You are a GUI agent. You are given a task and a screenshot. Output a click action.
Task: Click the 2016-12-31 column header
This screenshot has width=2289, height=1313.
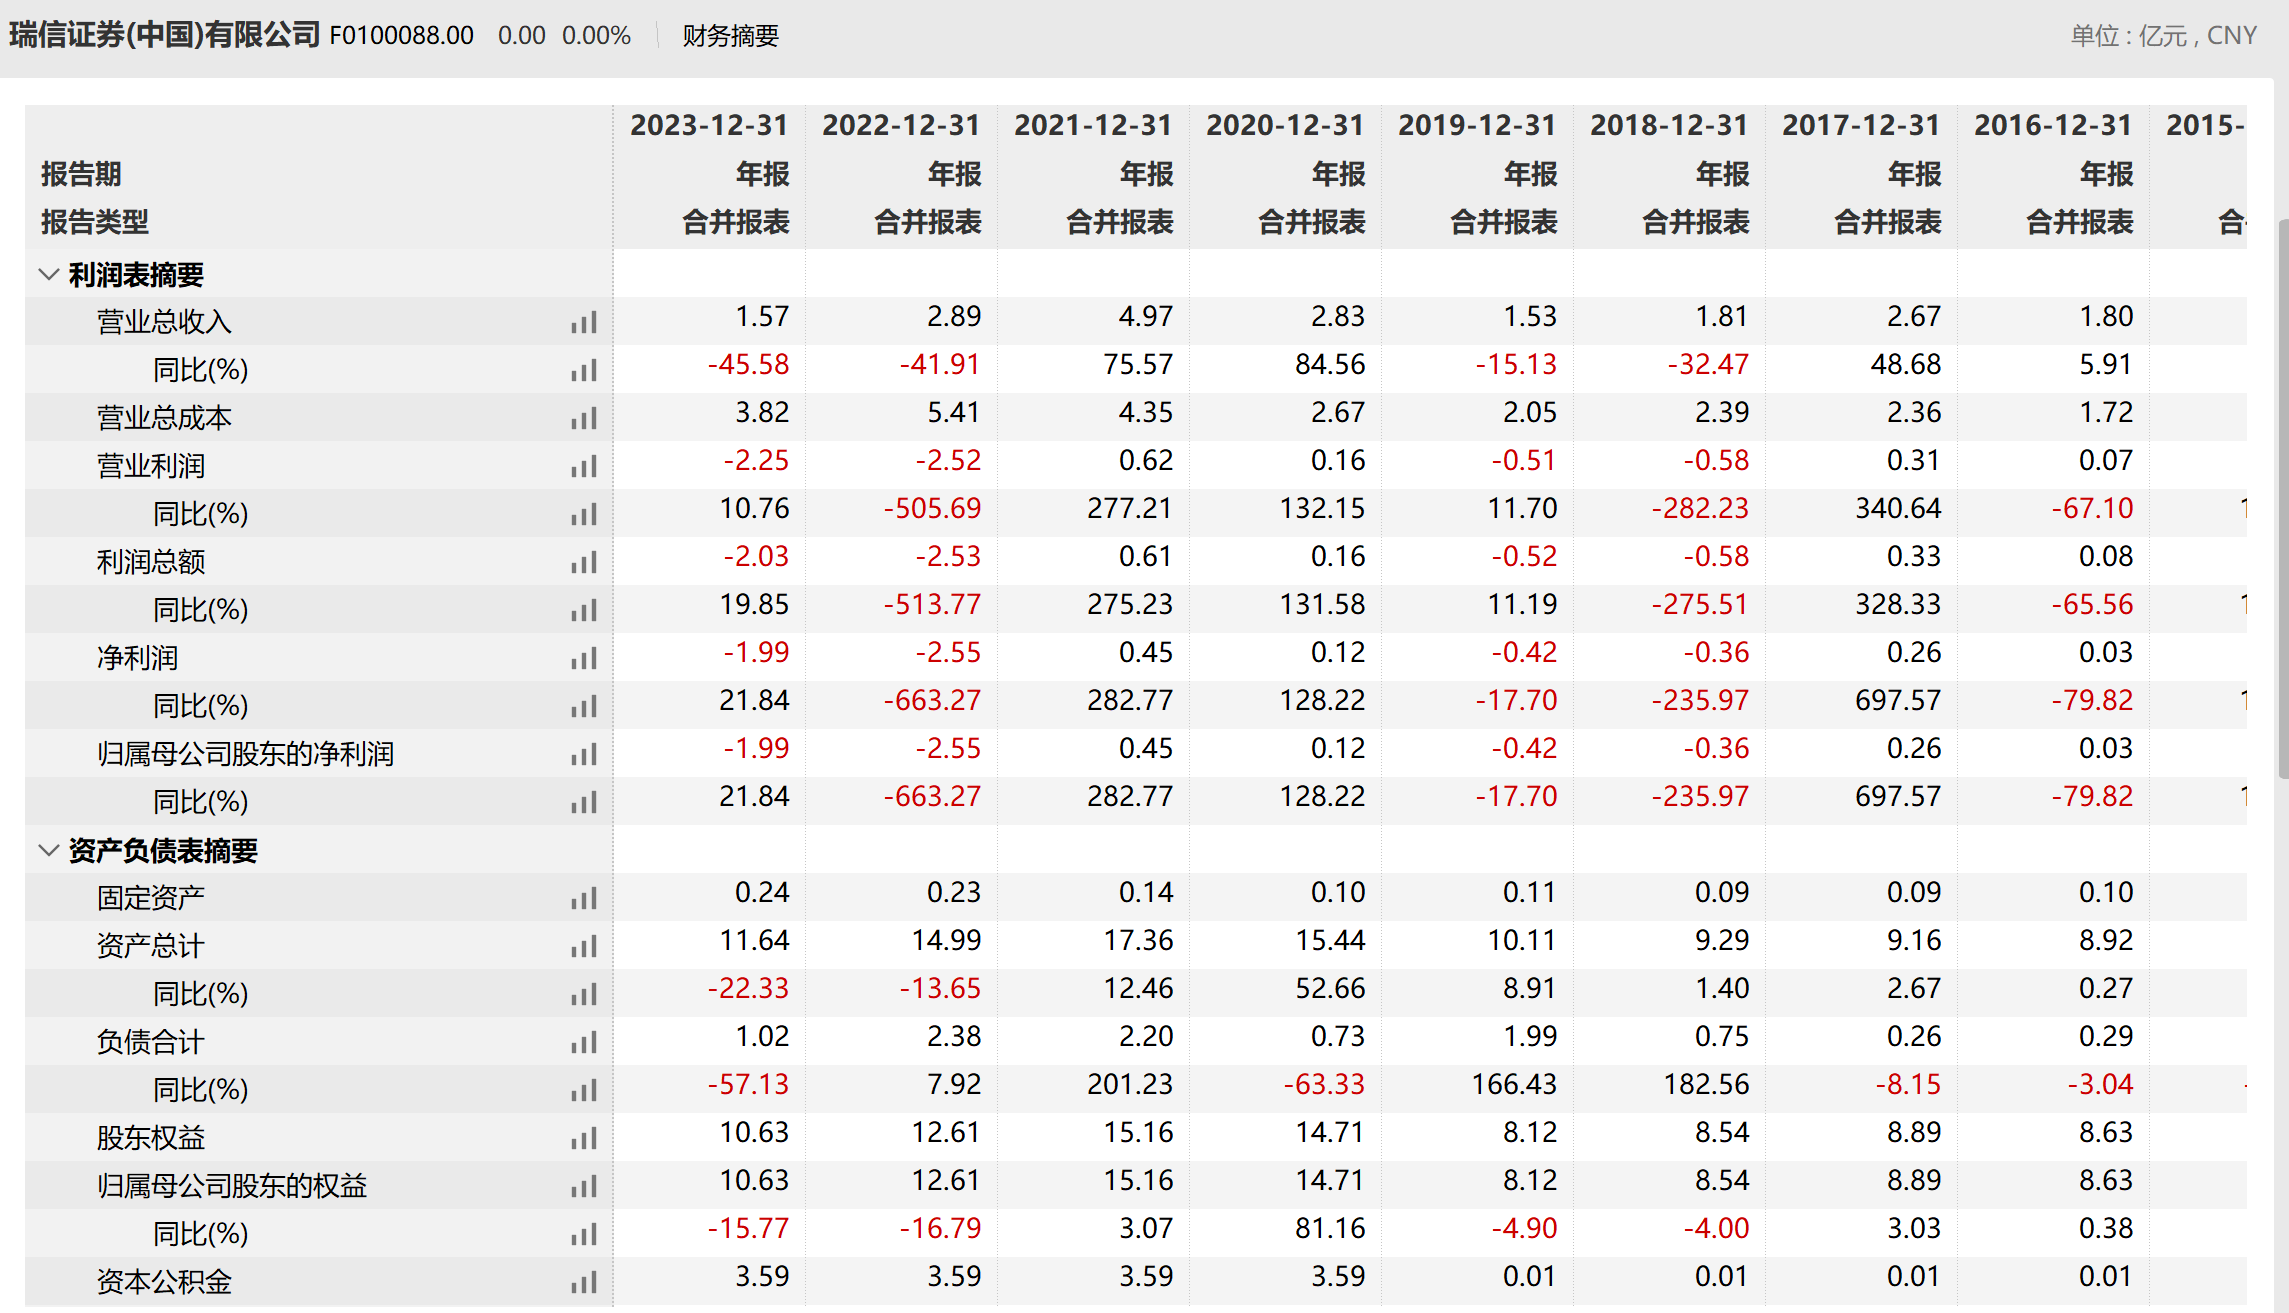point(2052,125)
